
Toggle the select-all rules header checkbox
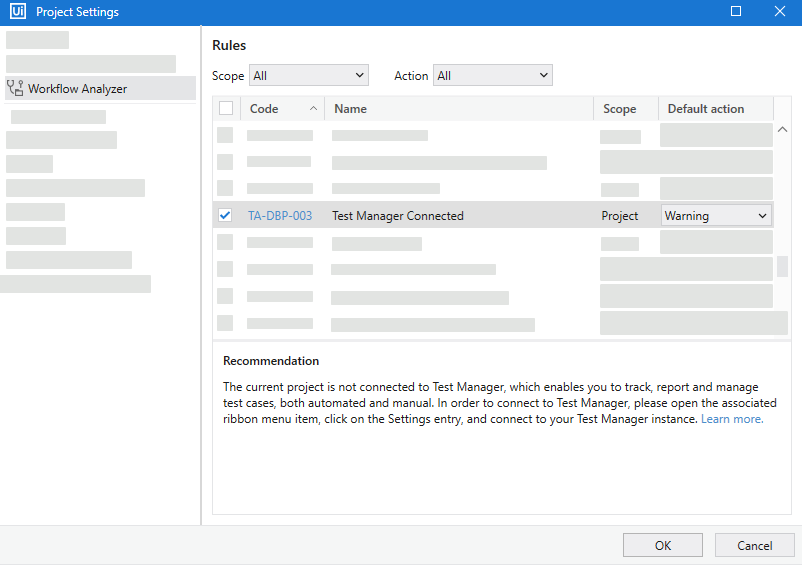(226, 108)
